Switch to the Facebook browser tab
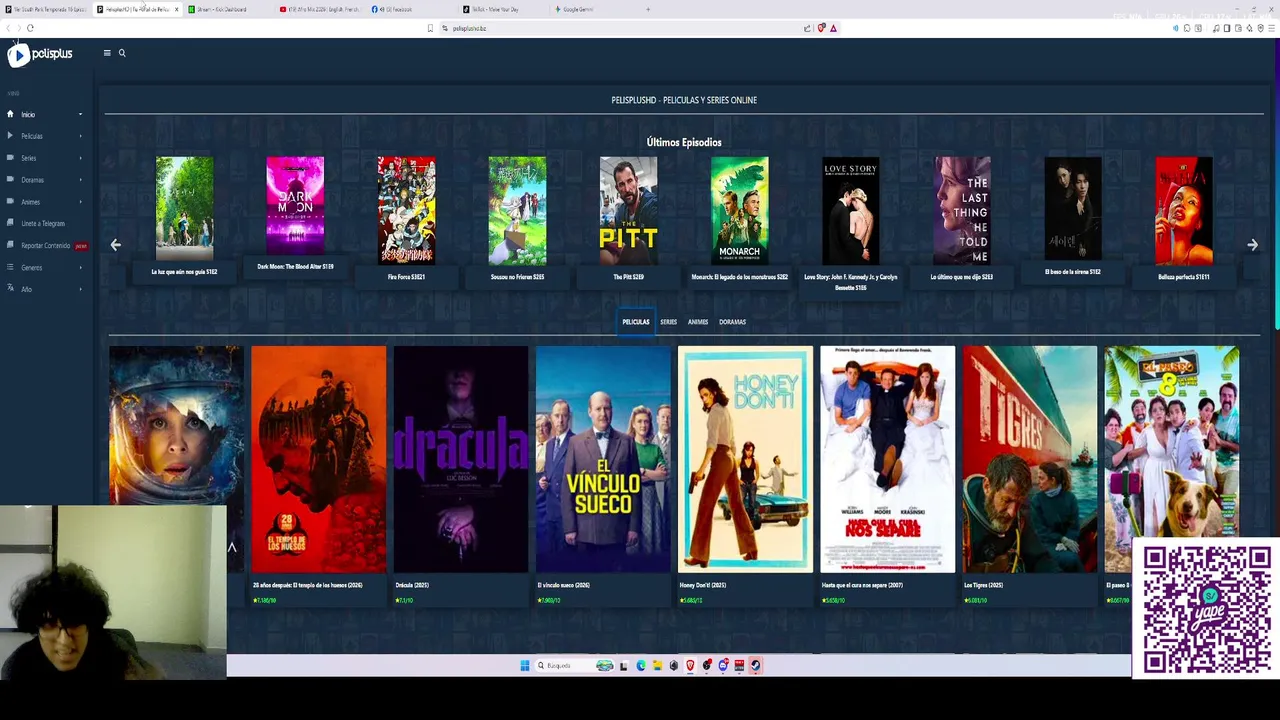This screenshot has height=720, width=1280. [412, 9]
